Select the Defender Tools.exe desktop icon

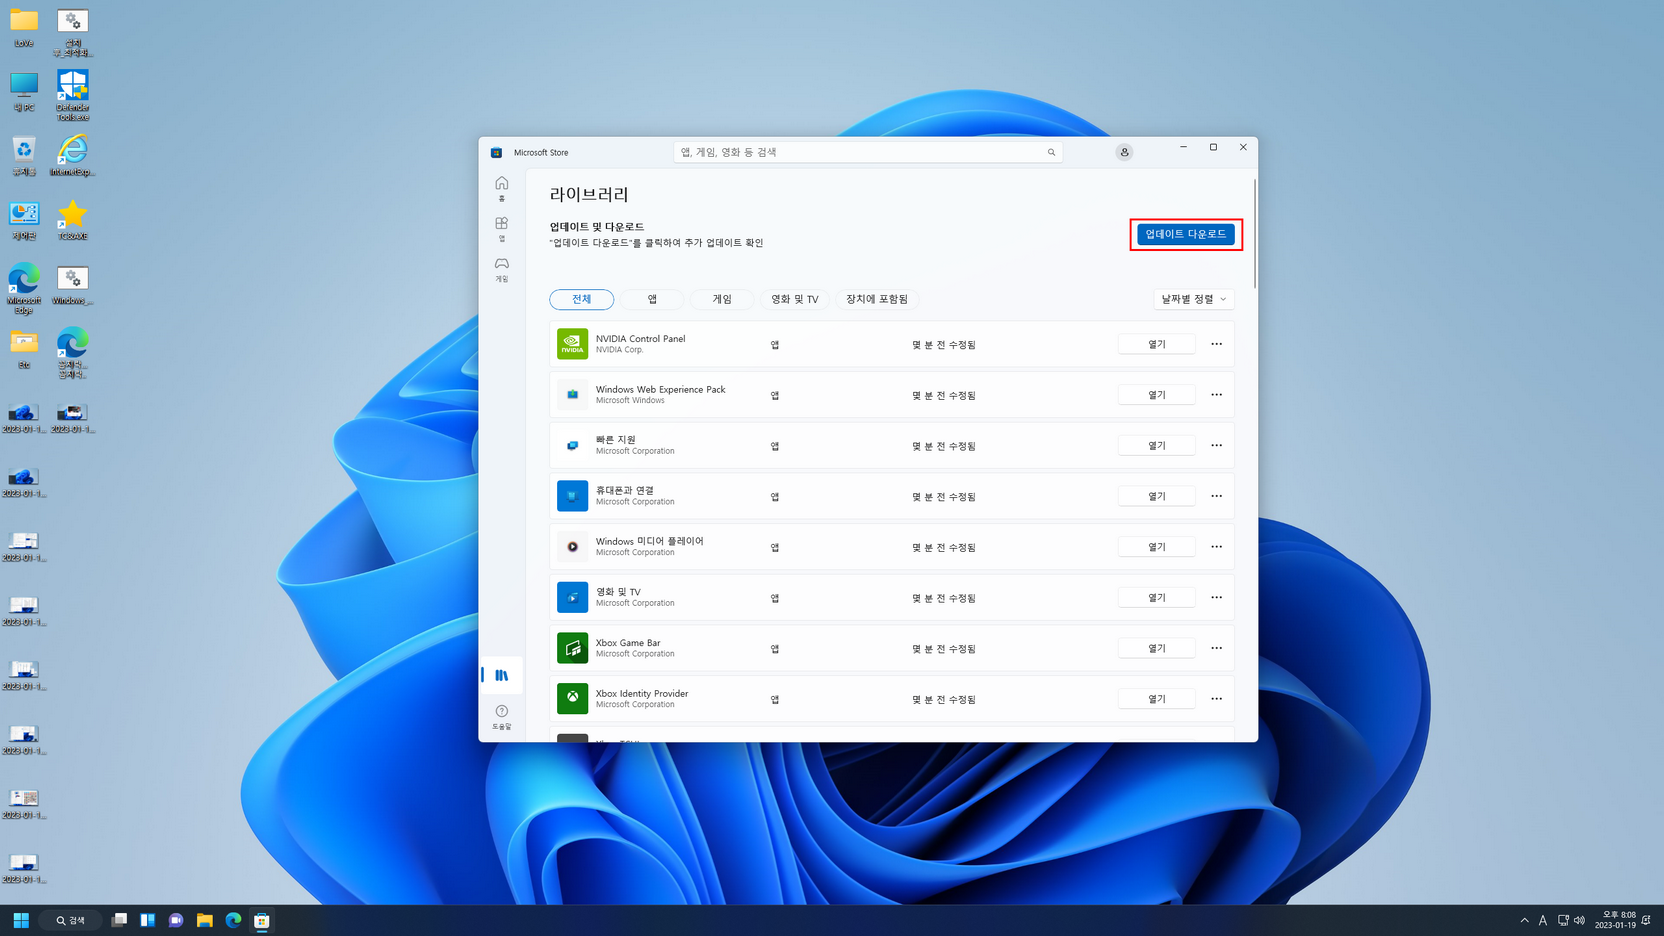coord(72,96)
